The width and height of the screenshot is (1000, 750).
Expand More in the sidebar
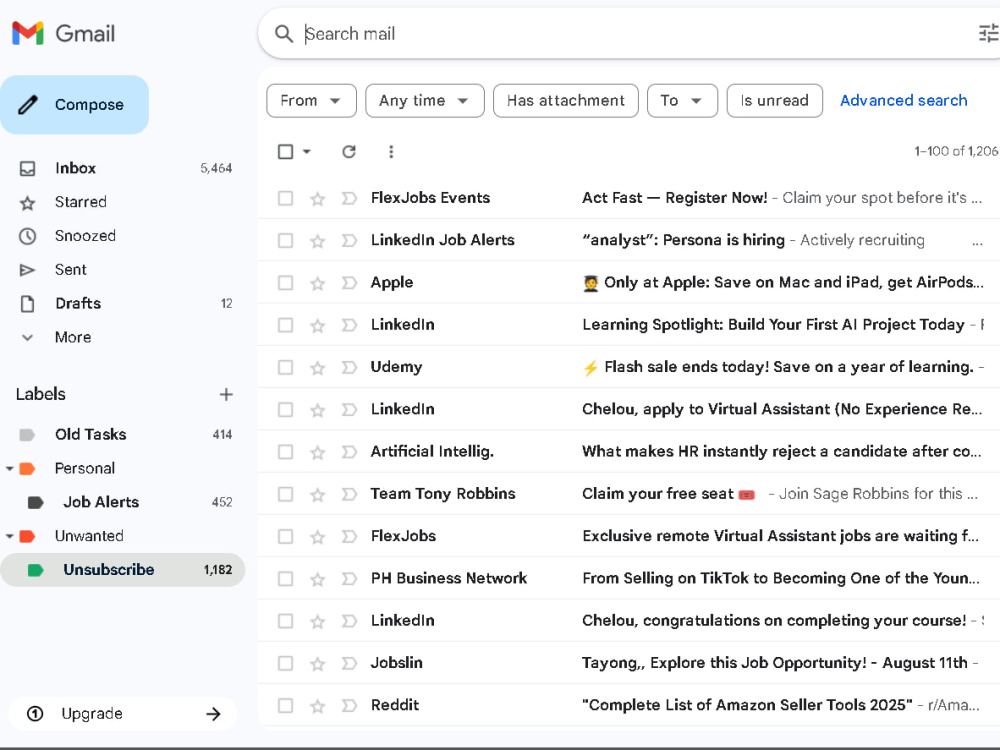point(73,337)
